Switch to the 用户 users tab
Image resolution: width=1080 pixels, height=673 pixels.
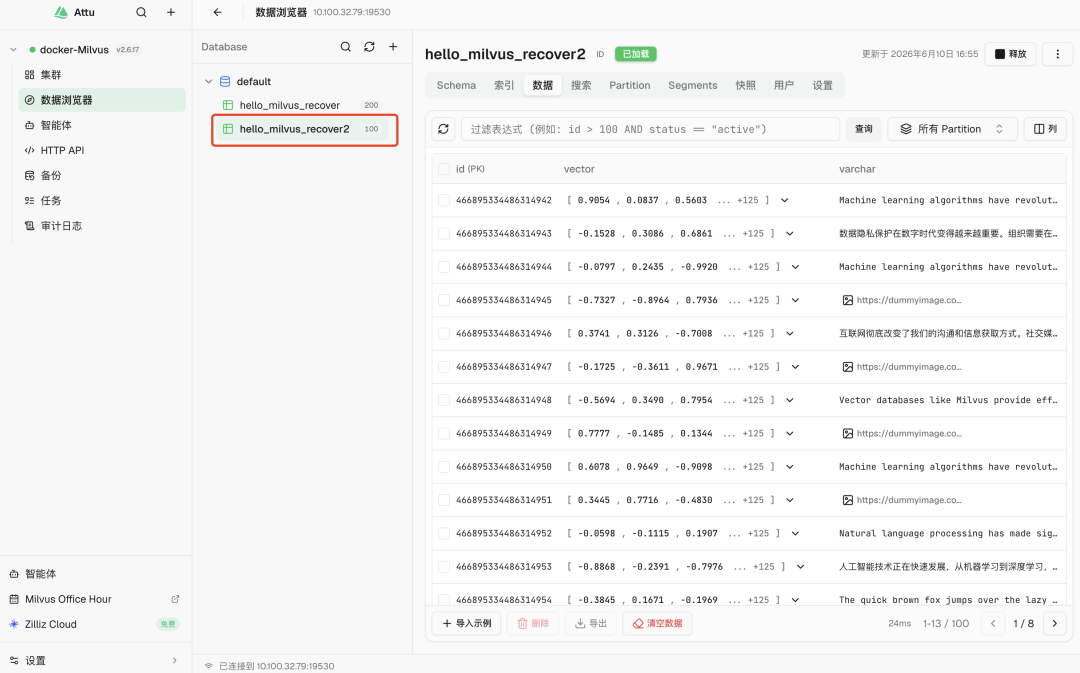coord(784,85)
